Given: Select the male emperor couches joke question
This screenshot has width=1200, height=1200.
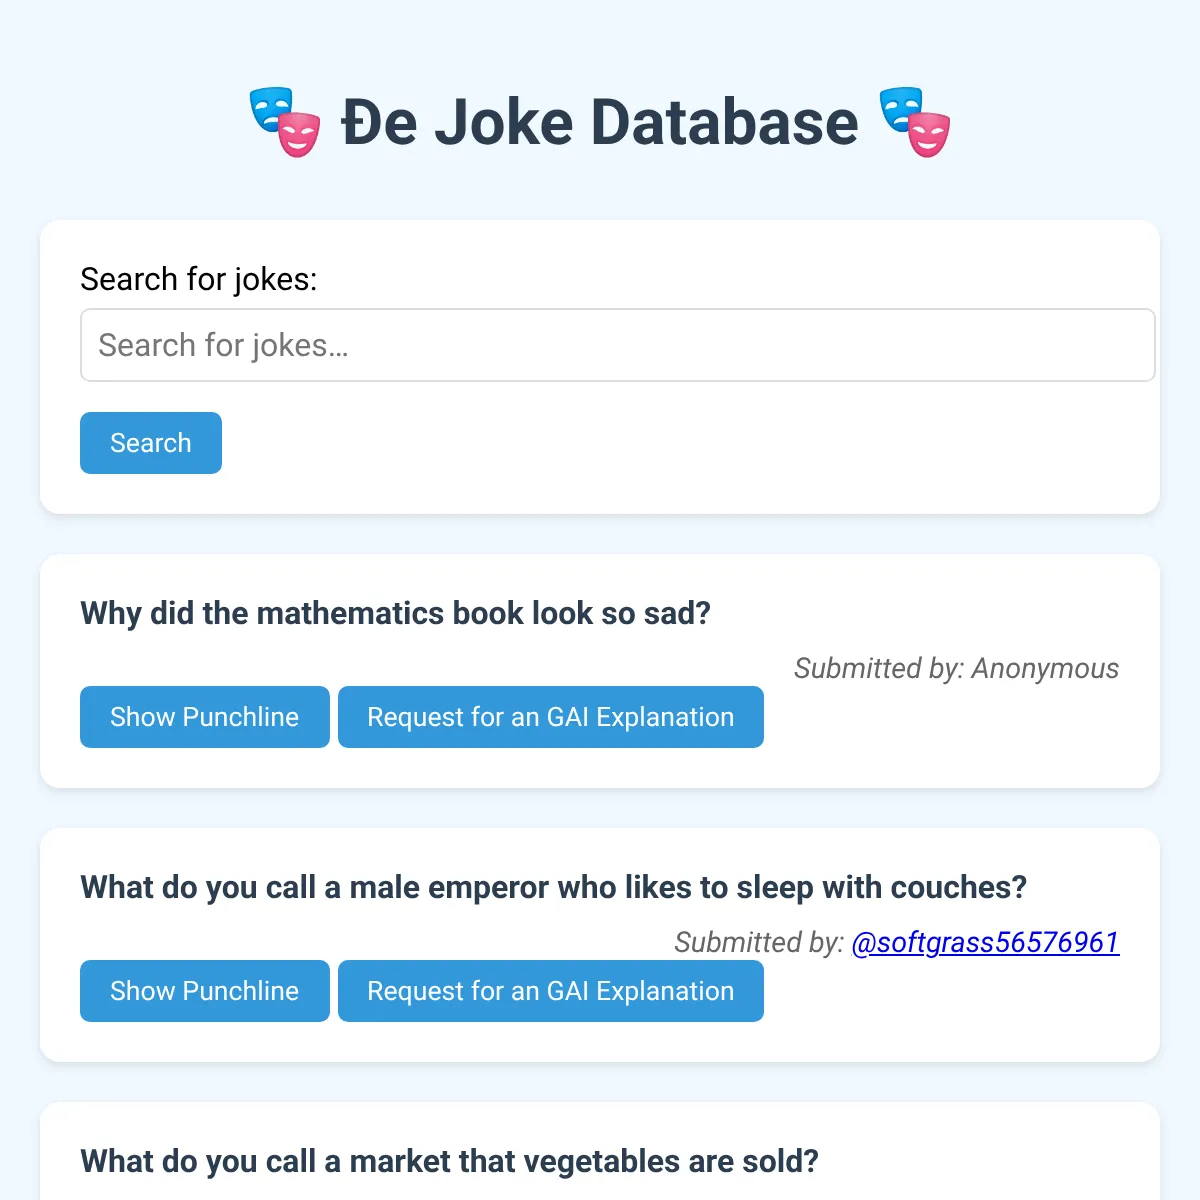Looking at the screenshot, I should (553, 887).
